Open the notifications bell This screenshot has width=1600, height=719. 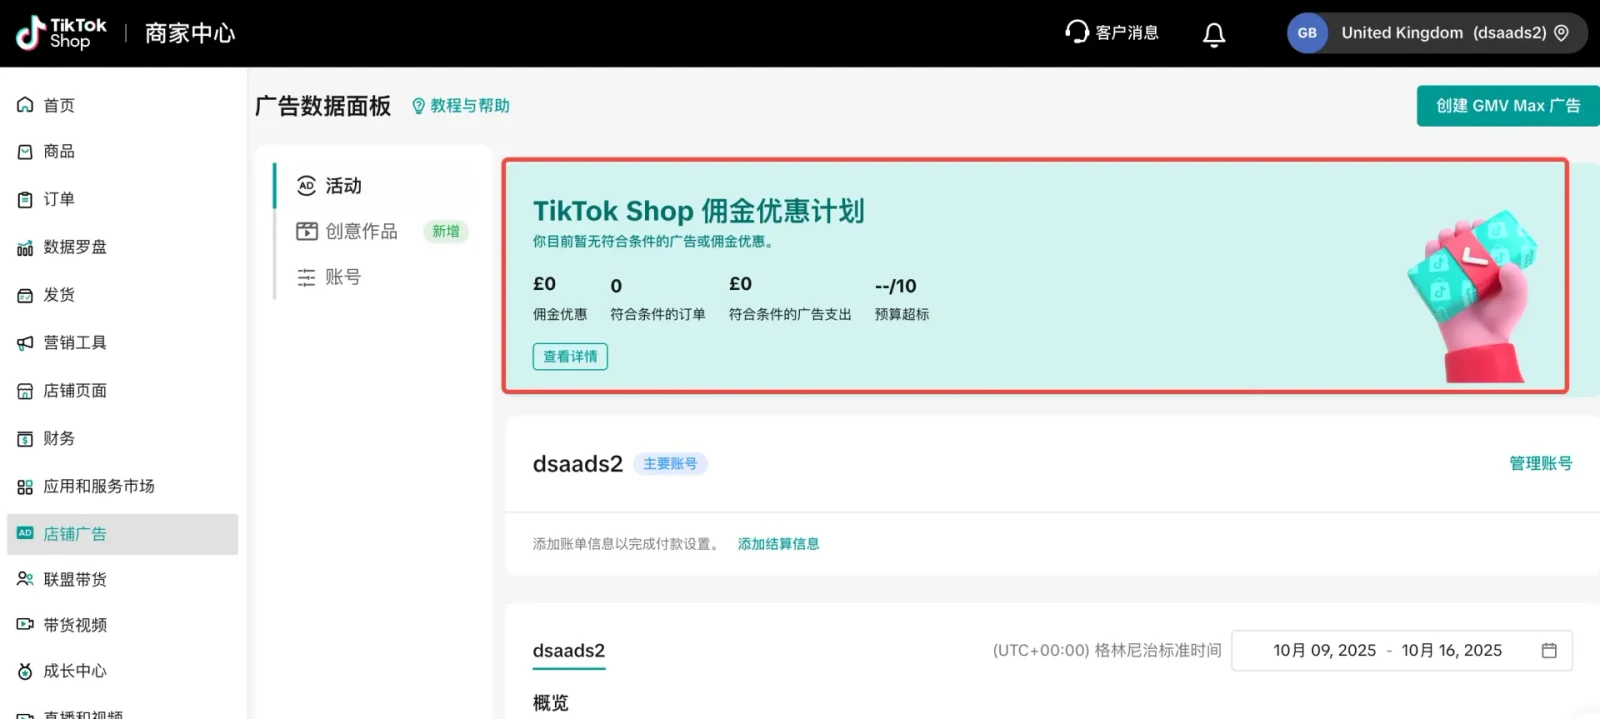1214,34
